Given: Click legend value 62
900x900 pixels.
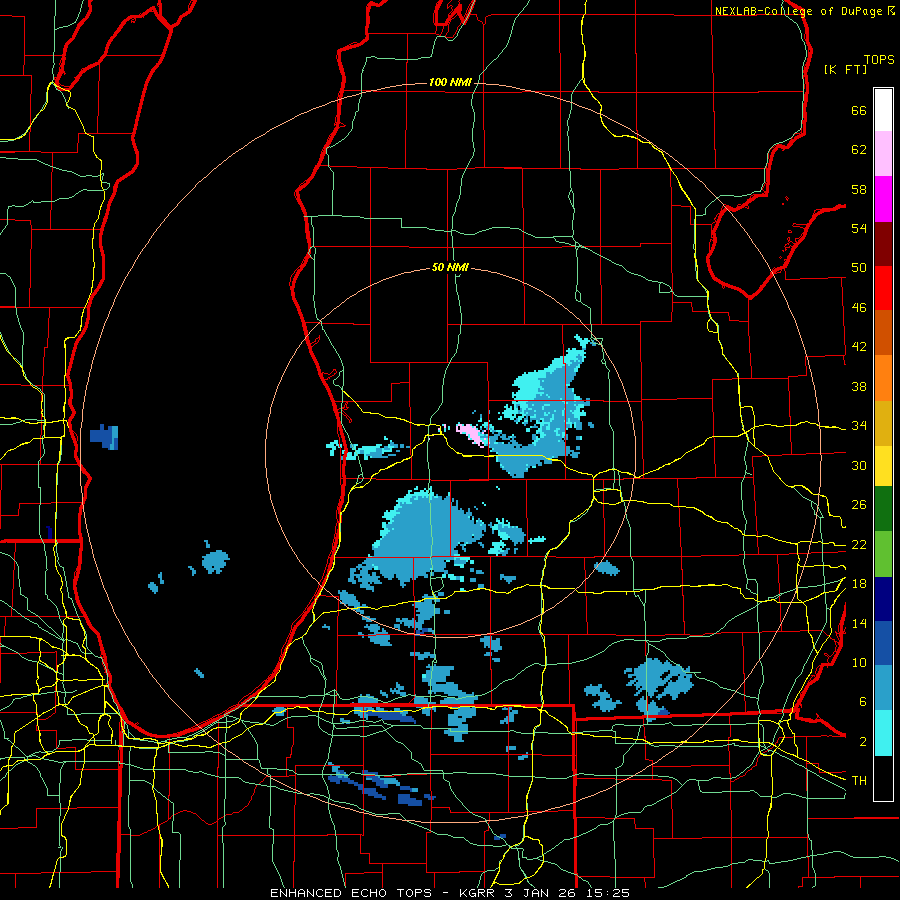Looking at the screenshot, I should [x=859, y=150].
